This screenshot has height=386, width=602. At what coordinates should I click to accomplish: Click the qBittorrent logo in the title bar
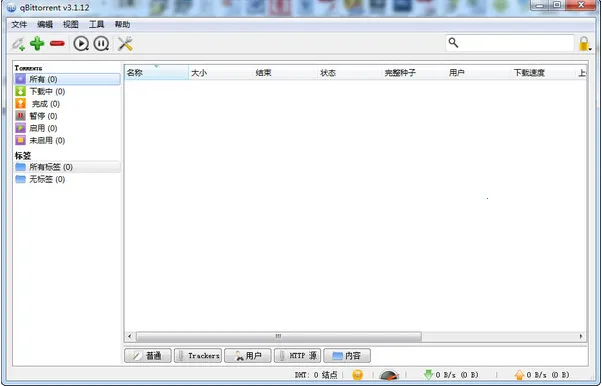pos(12,7)
